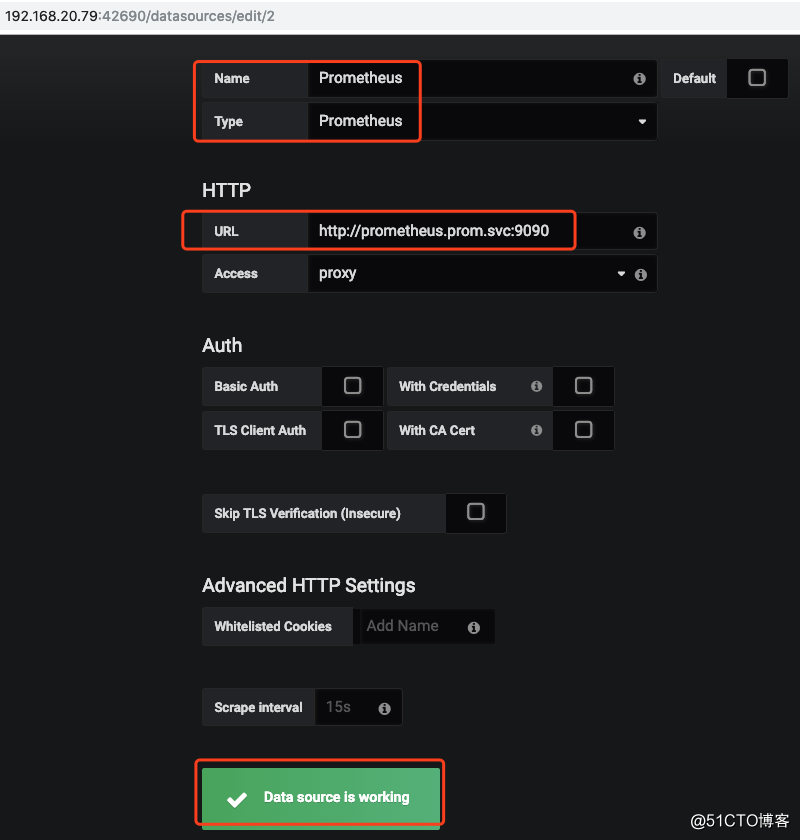The height and width of the screenshot is (840, 800).
Task: Click the With CA Cert info icon
Action: click(536, 430)
